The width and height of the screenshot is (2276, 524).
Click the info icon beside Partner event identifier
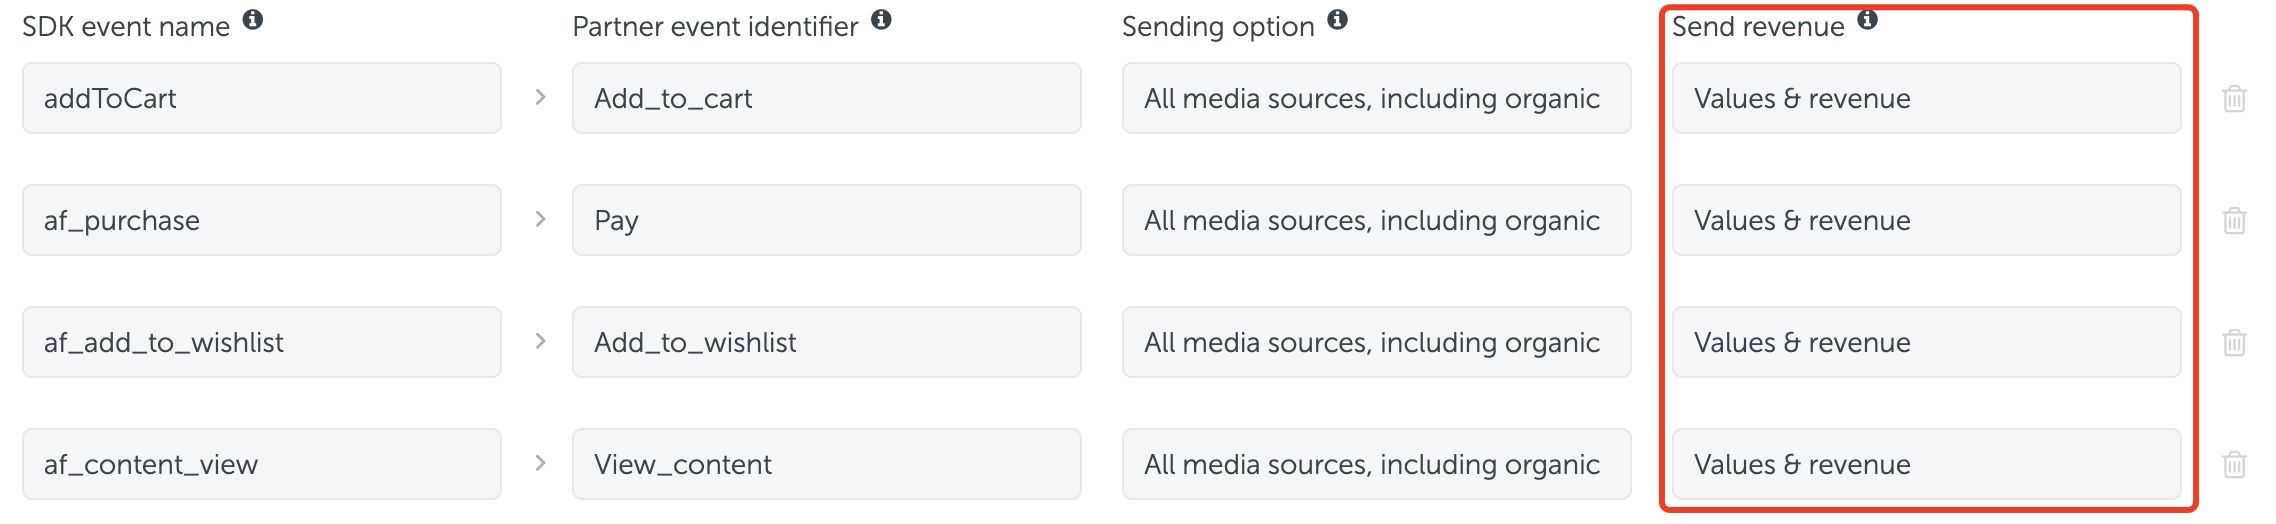coord(881,19)
